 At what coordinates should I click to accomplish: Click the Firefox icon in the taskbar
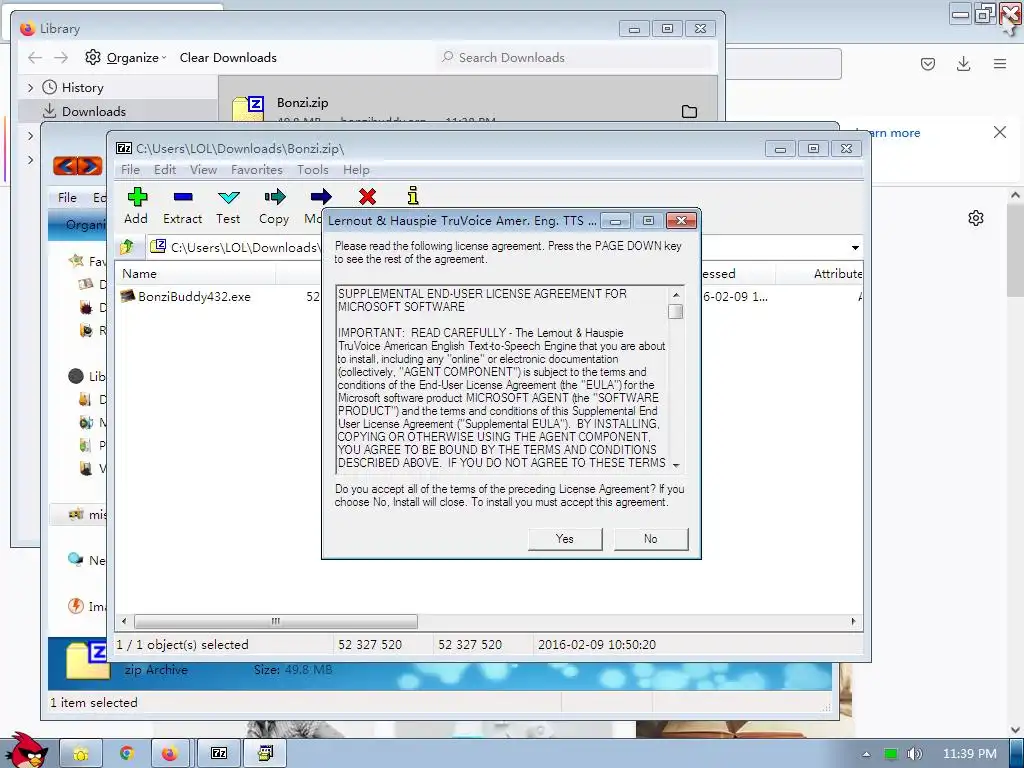170,753
